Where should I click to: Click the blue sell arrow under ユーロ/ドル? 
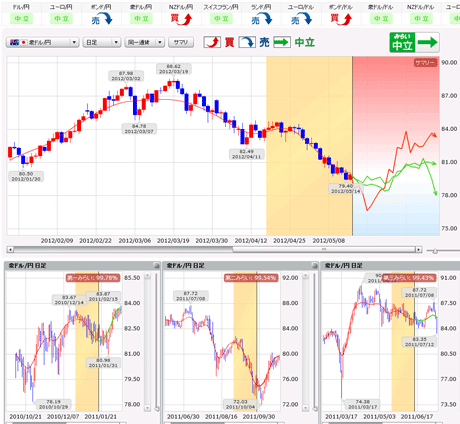[x=302, y=19]
